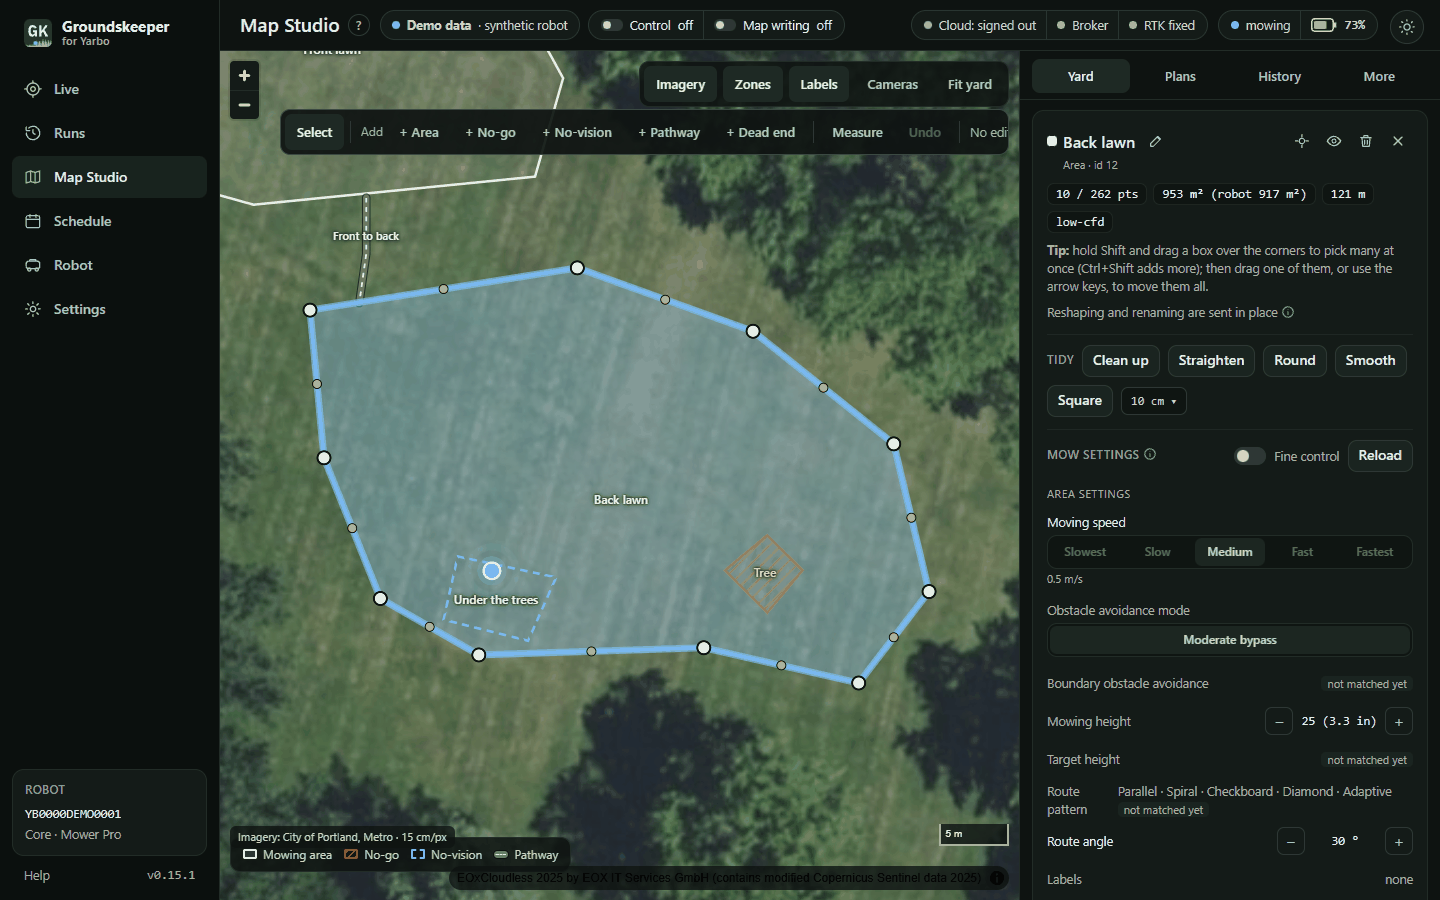Switch to the Plans tab
This screenshot has width=1440, height=900.
coord(1180,76)
